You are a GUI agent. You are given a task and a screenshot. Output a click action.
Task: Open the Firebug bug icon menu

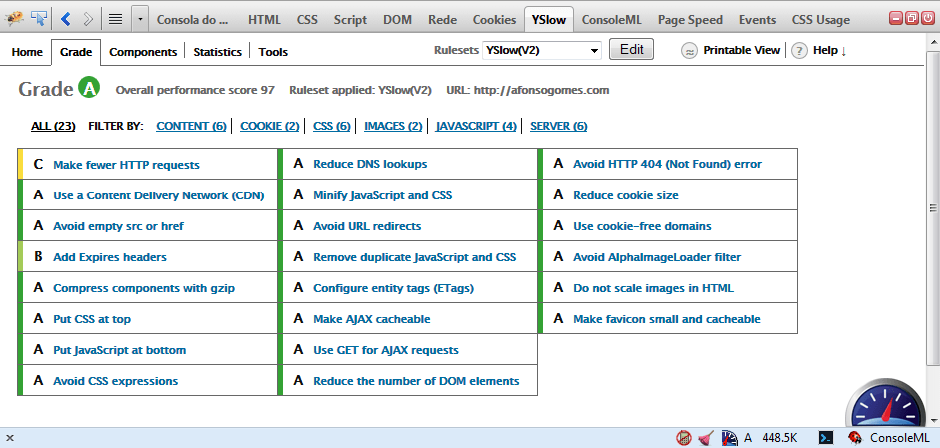14,19
